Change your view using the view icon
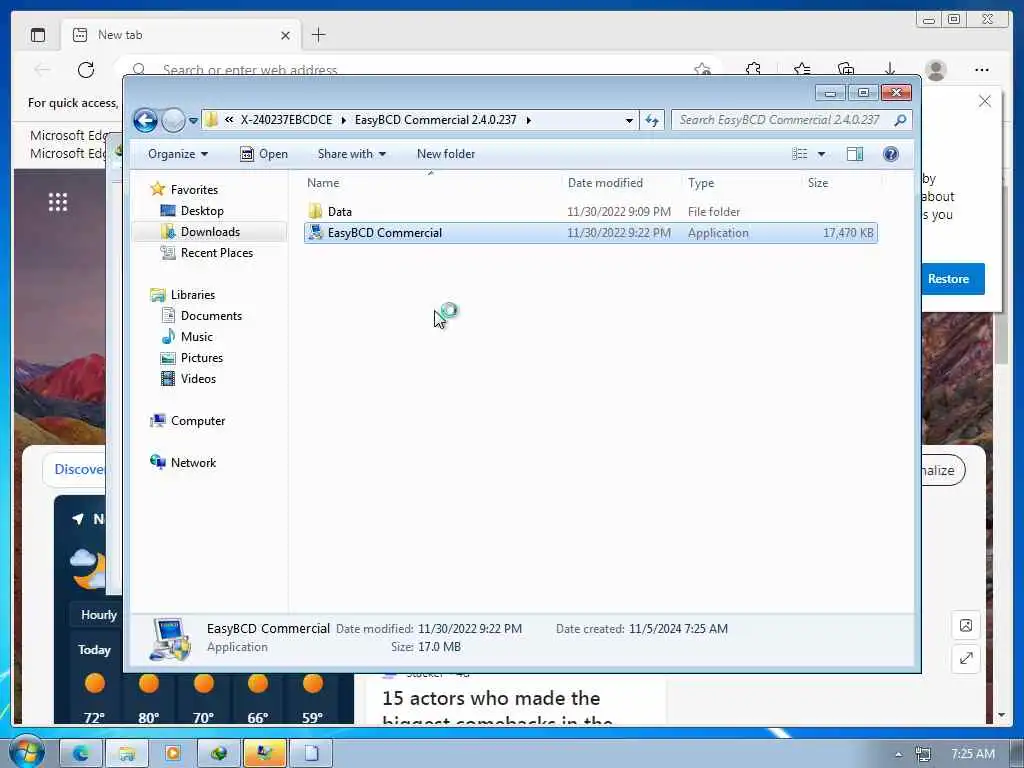This screenshot has height=768, width=1024. click(x=800, y=154)
